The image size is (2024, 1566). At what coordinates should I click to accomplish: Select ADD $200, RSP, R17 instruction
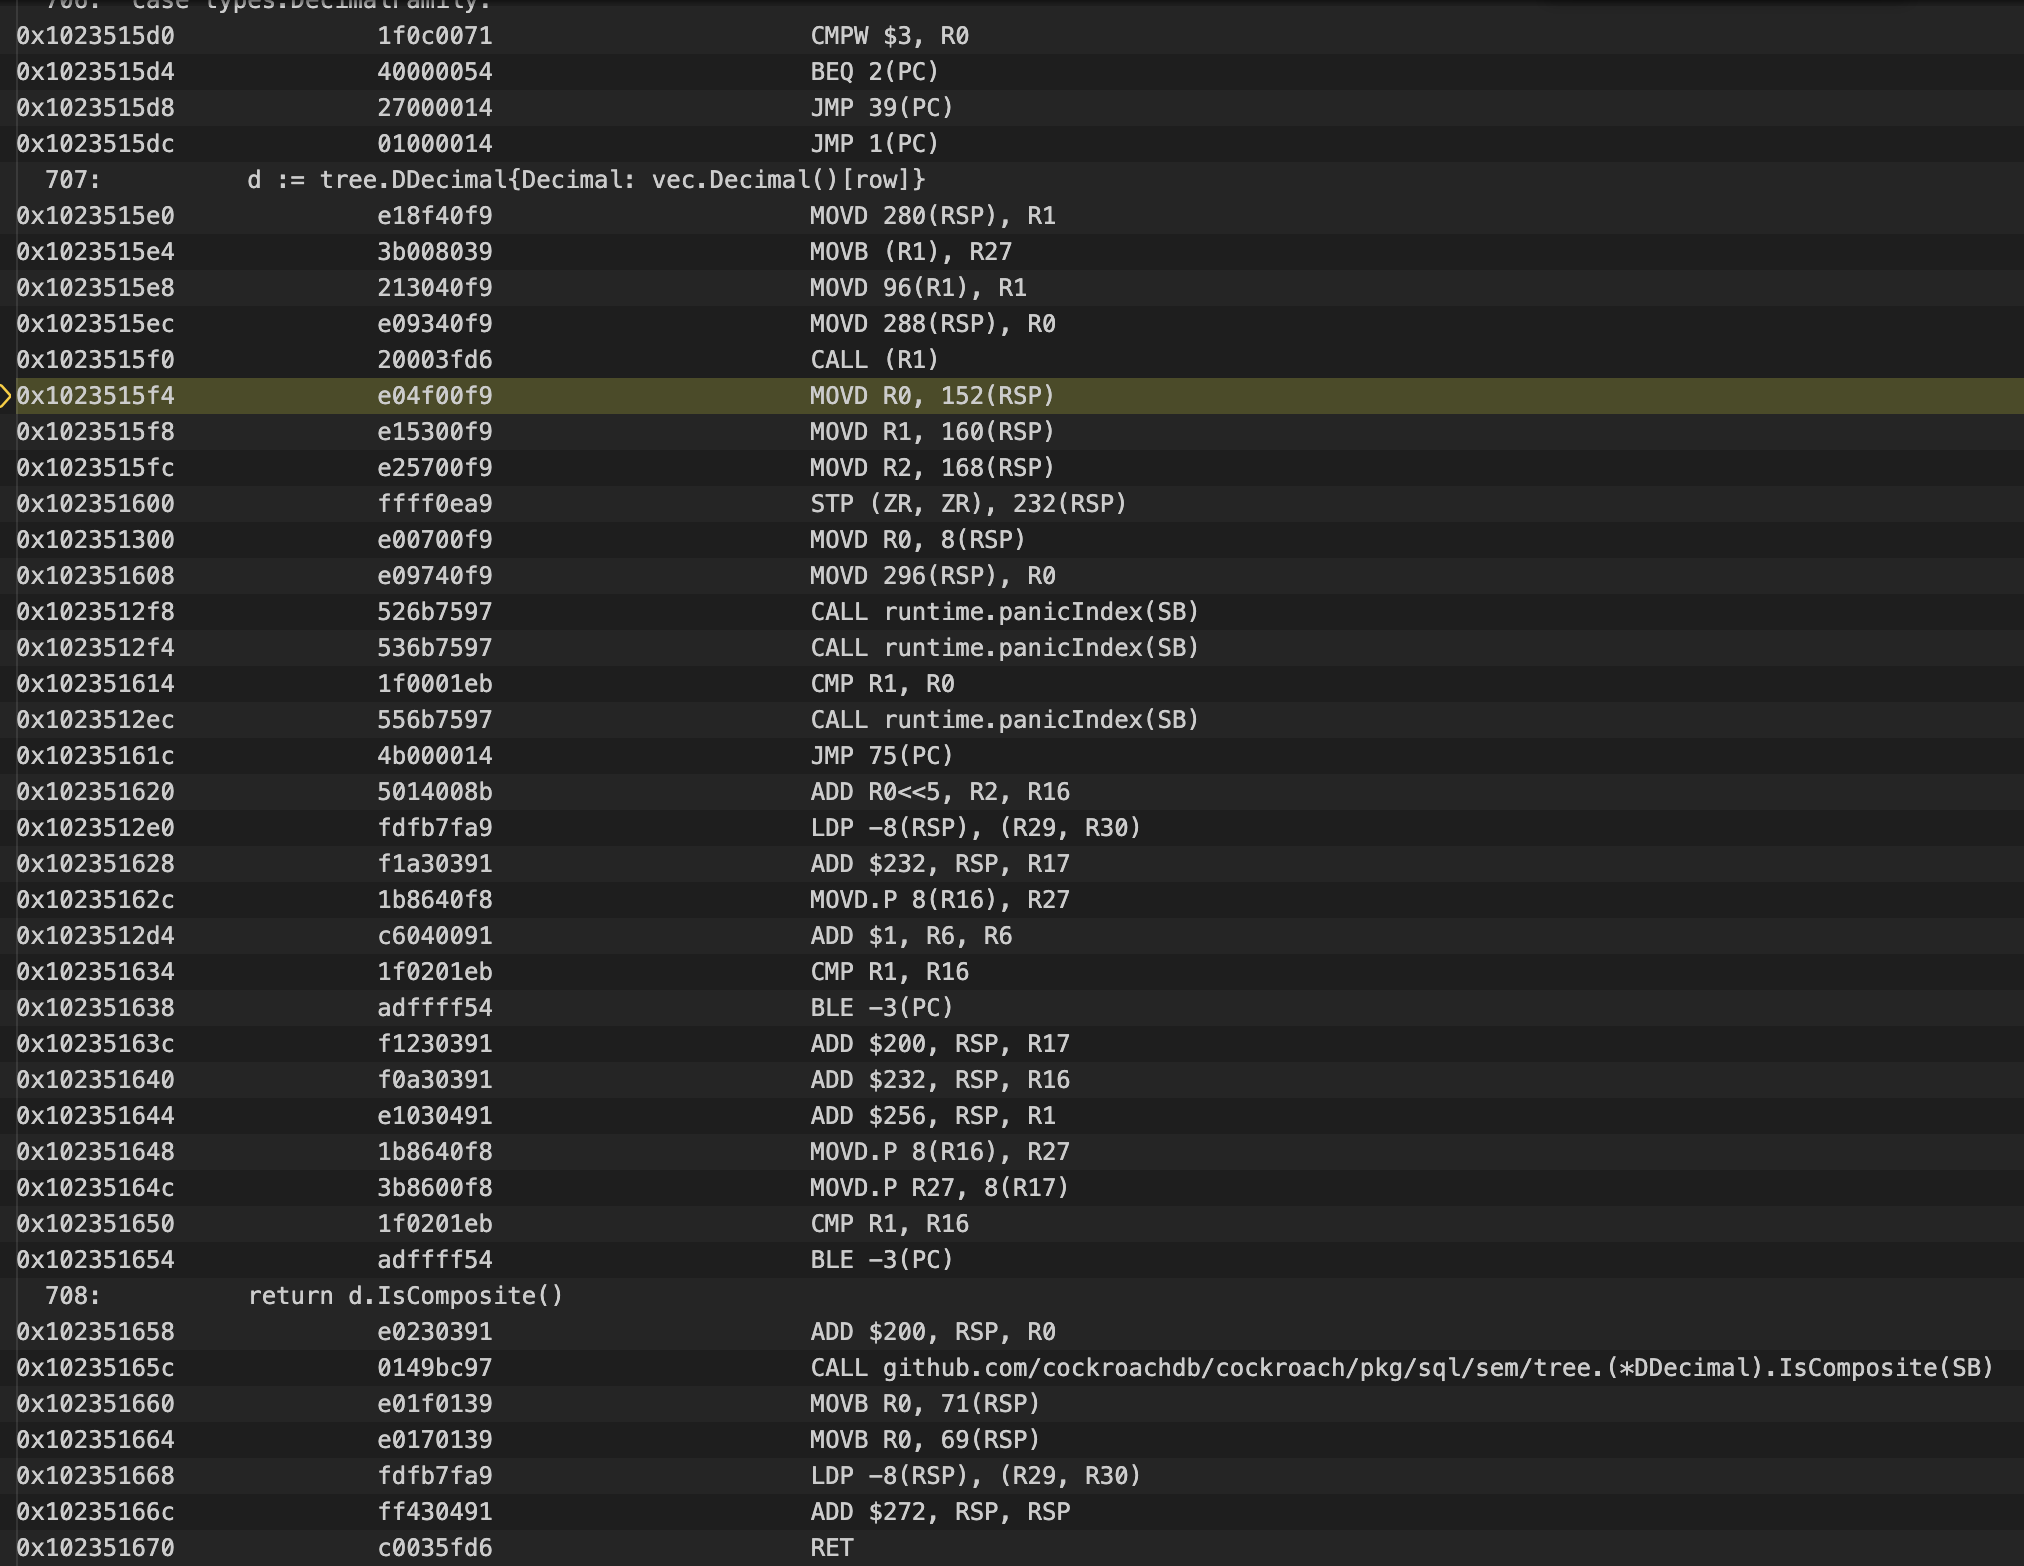939,1044
